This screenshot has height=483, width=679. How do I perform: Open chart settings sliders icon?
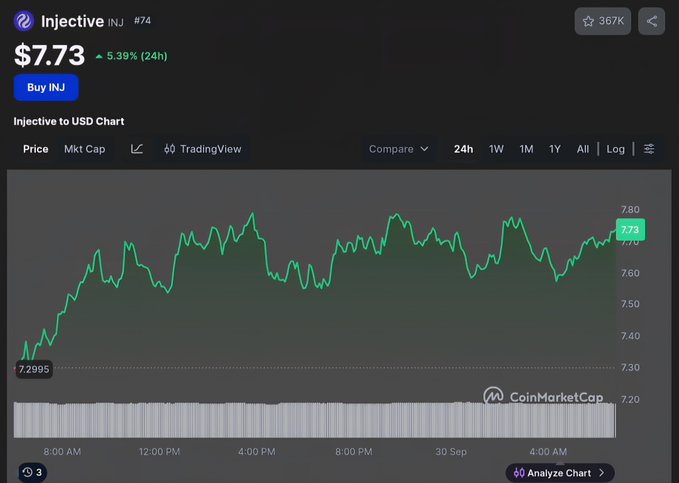pos(649,149)
